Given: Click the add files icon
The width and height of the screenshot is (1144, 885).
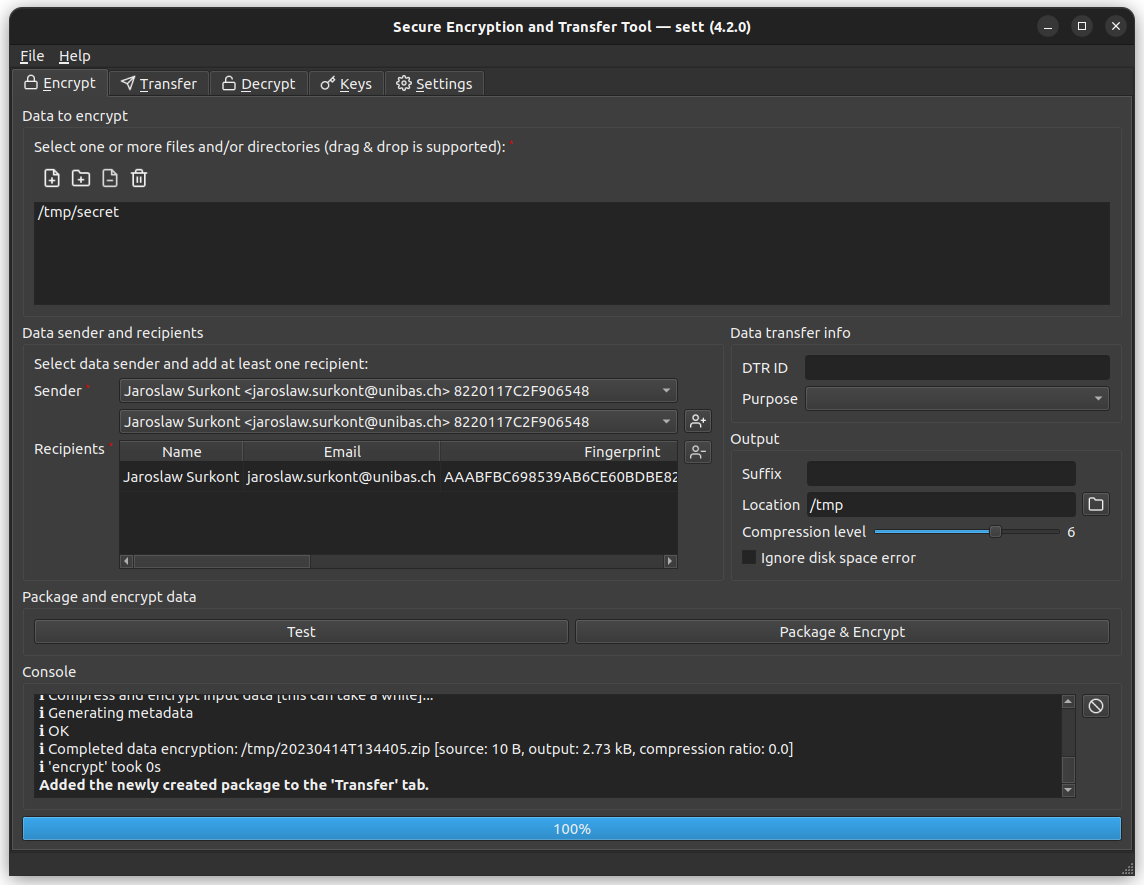Looking at the screenshot, I should pyautogui.click(x=52, y=178).
